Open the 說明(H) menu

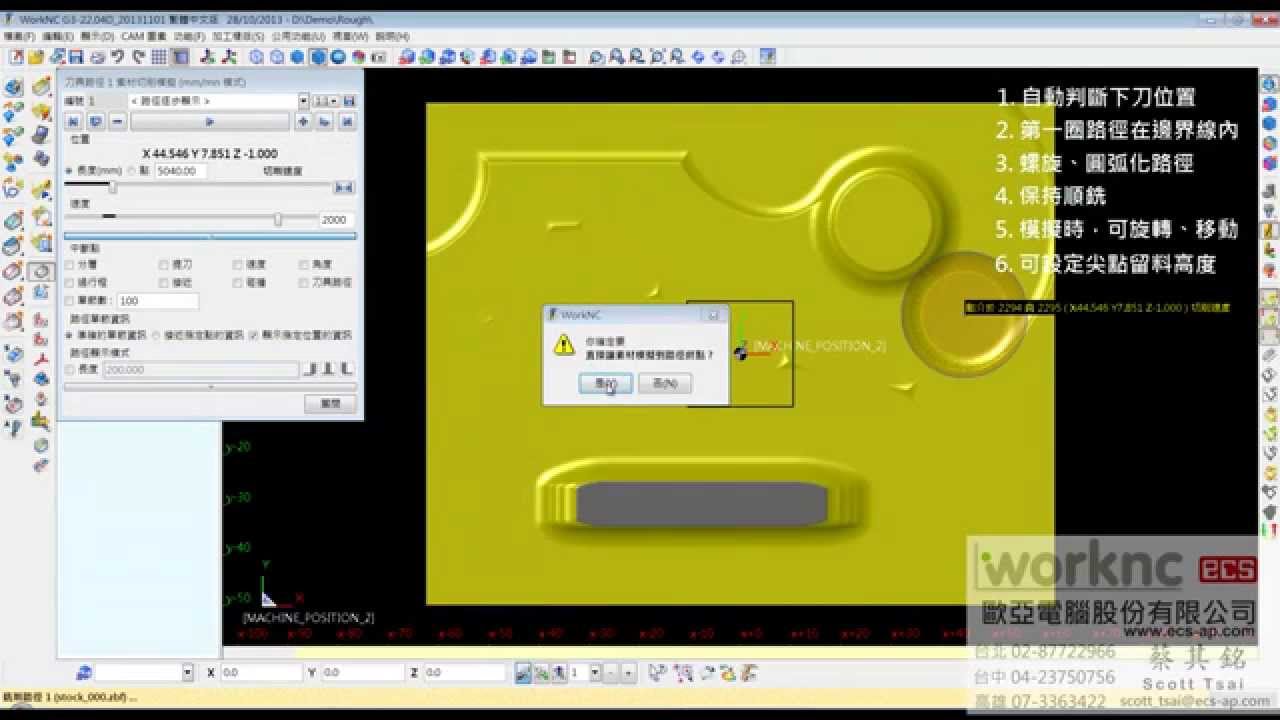pyautogui.click(x=392, y=37)
